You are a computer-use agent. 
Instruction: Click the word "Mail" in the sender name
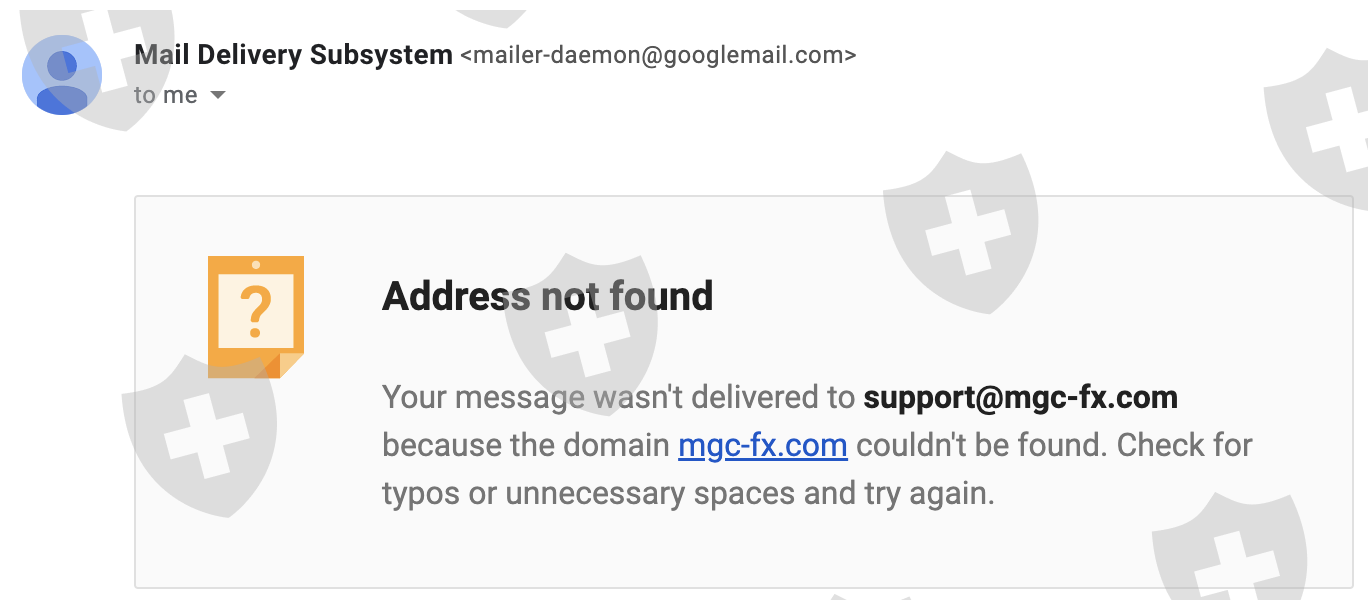pos(160,55)
